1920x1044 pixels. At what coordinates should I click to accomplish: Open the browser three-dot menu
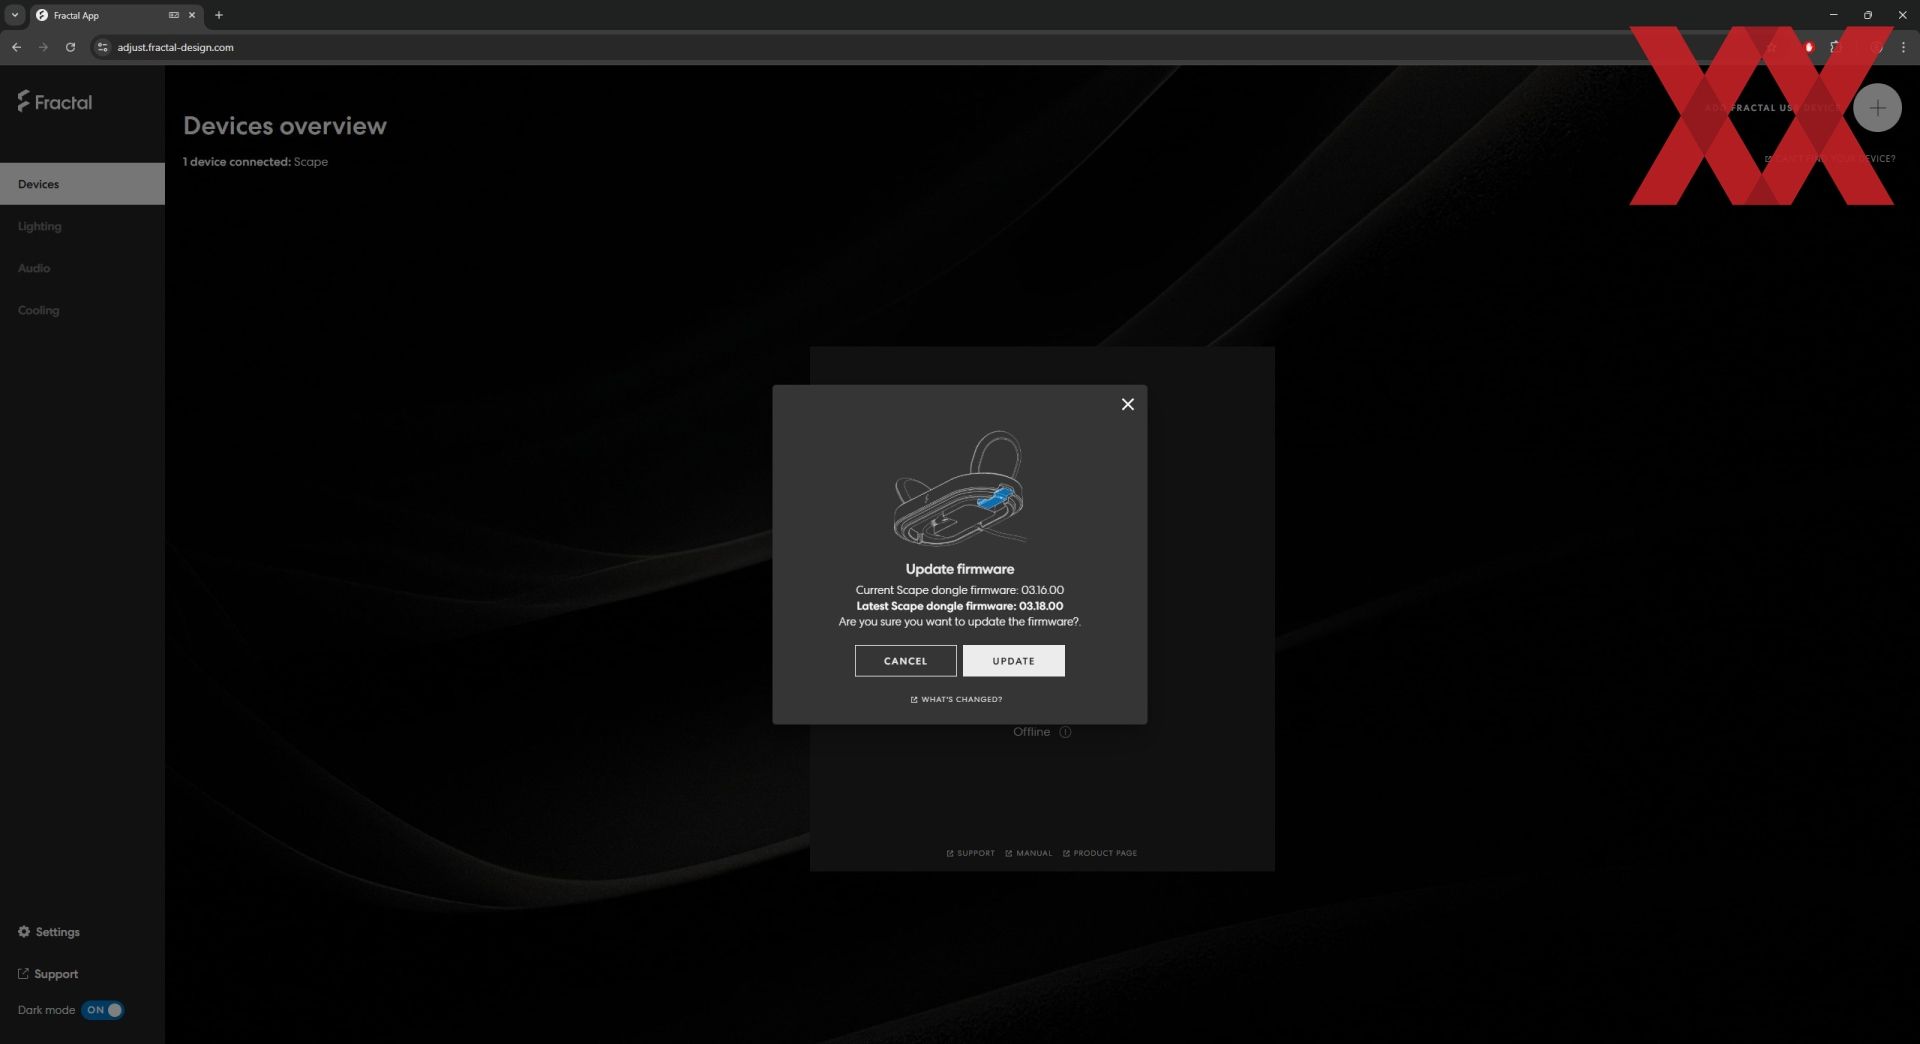tap(1903, 47)
